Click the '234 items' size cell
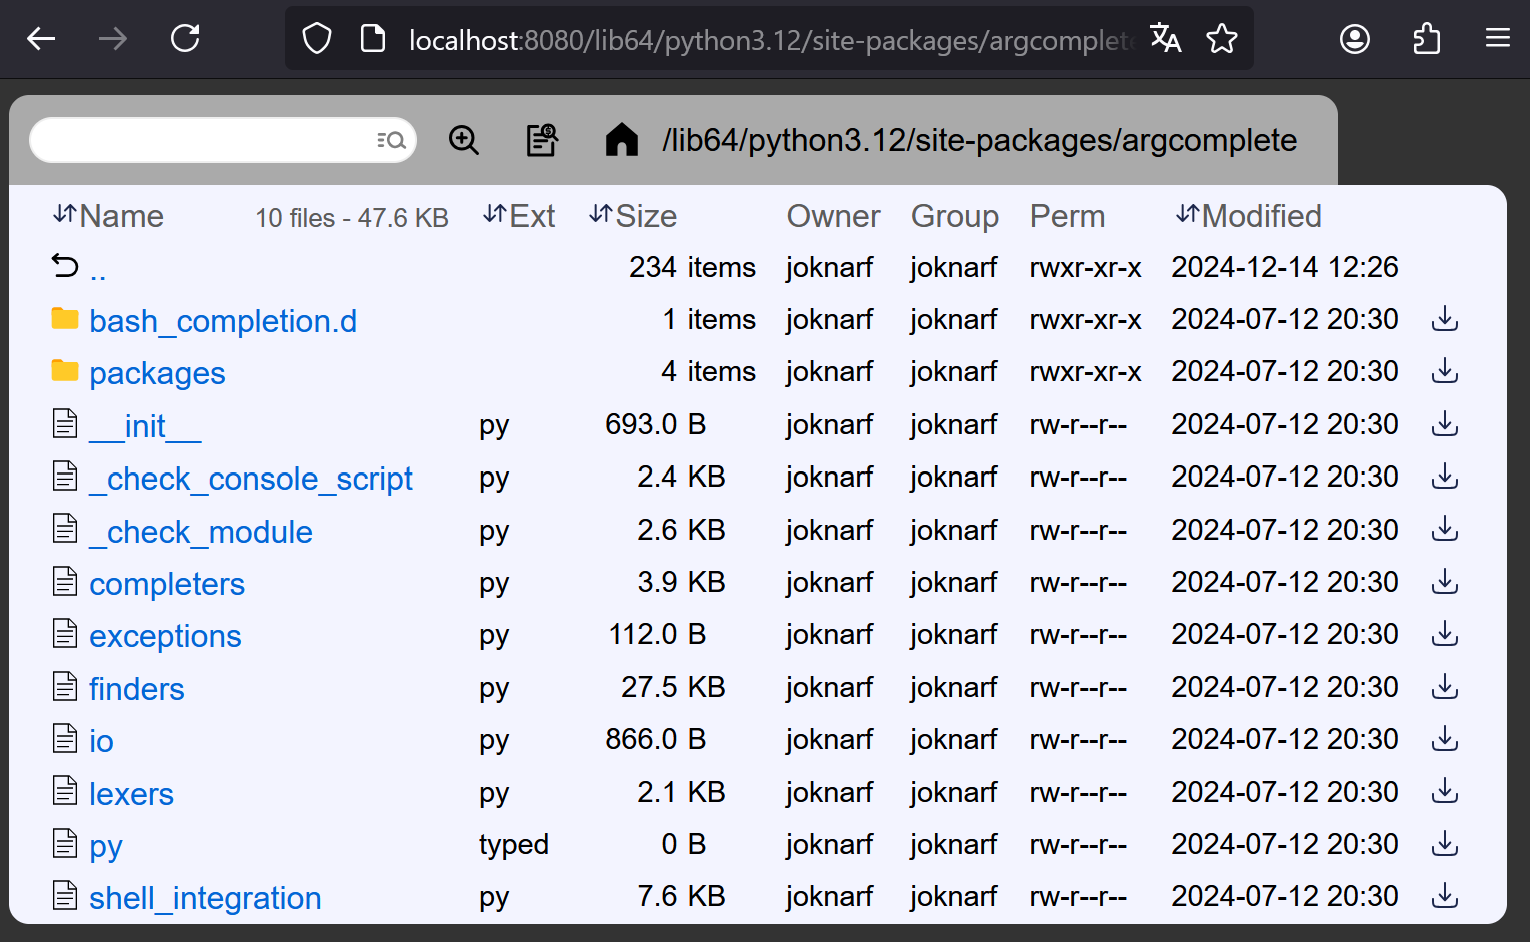 point(692,268)
